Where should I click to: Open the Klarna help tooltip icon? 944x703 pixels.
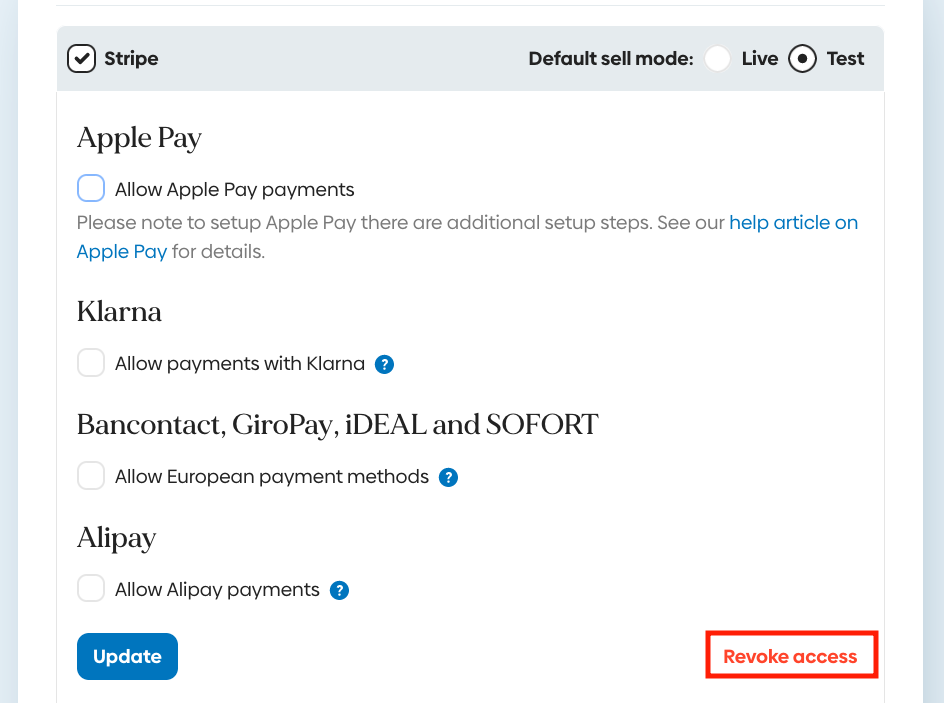click(384, 364)
